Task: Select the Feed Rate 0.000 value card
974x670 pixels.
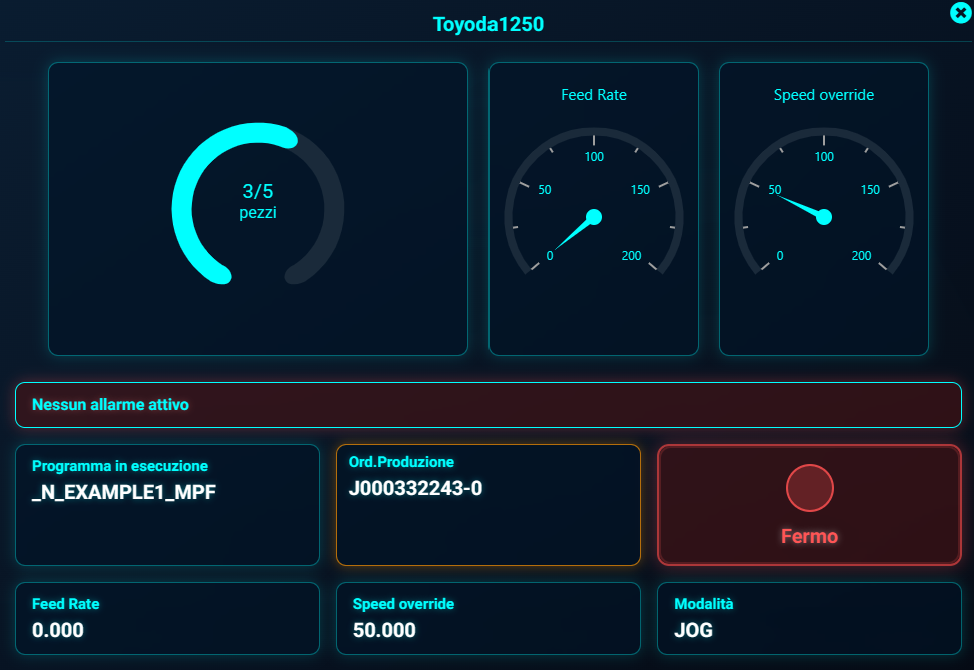Action: [167, 618]
